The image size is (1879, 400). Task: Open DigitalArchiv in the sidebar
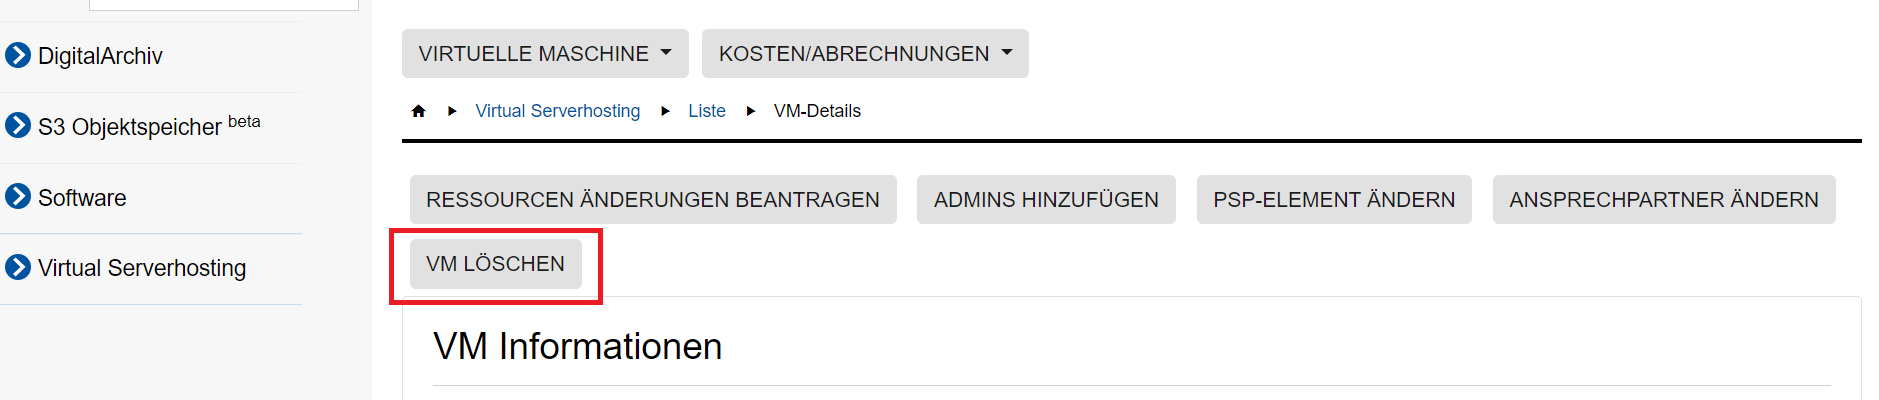tap(100, 56)
